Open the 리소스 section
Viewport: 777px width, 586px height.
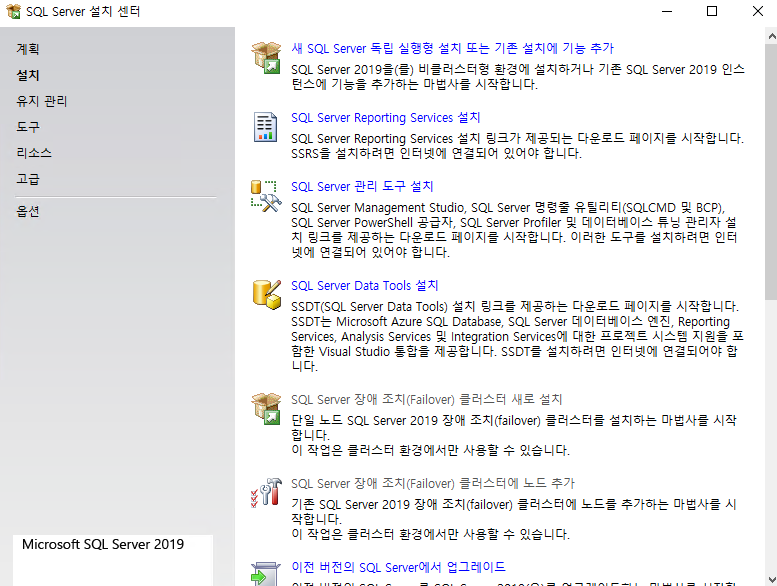tap(34, 153)
